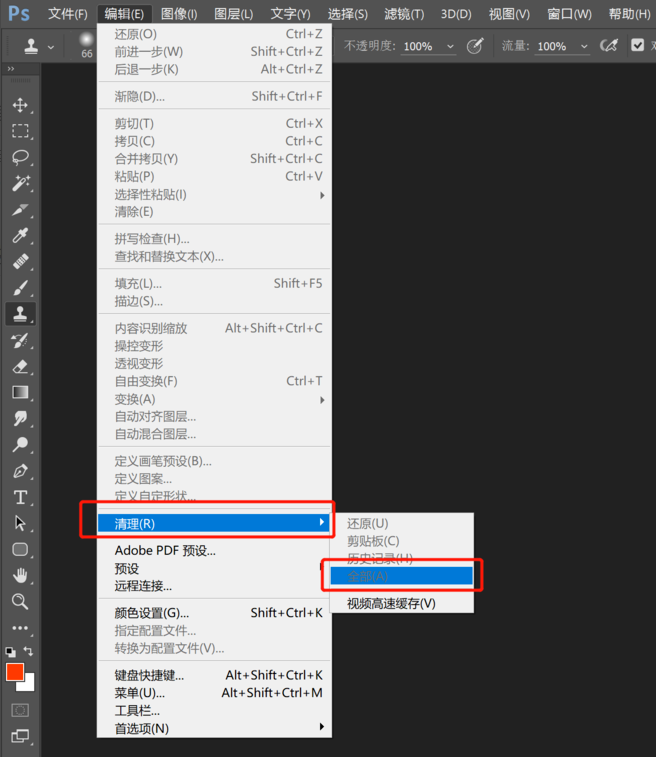Click the red foreground color swatch
The height and width of the screenshot is (757, 656).
point(14,672)
